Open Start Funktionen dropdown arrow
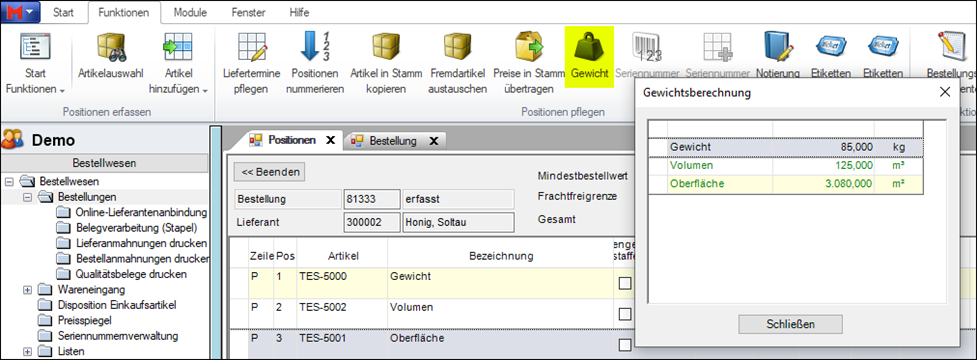The height and width of the screenshot is (360, 977). (62, 90)
